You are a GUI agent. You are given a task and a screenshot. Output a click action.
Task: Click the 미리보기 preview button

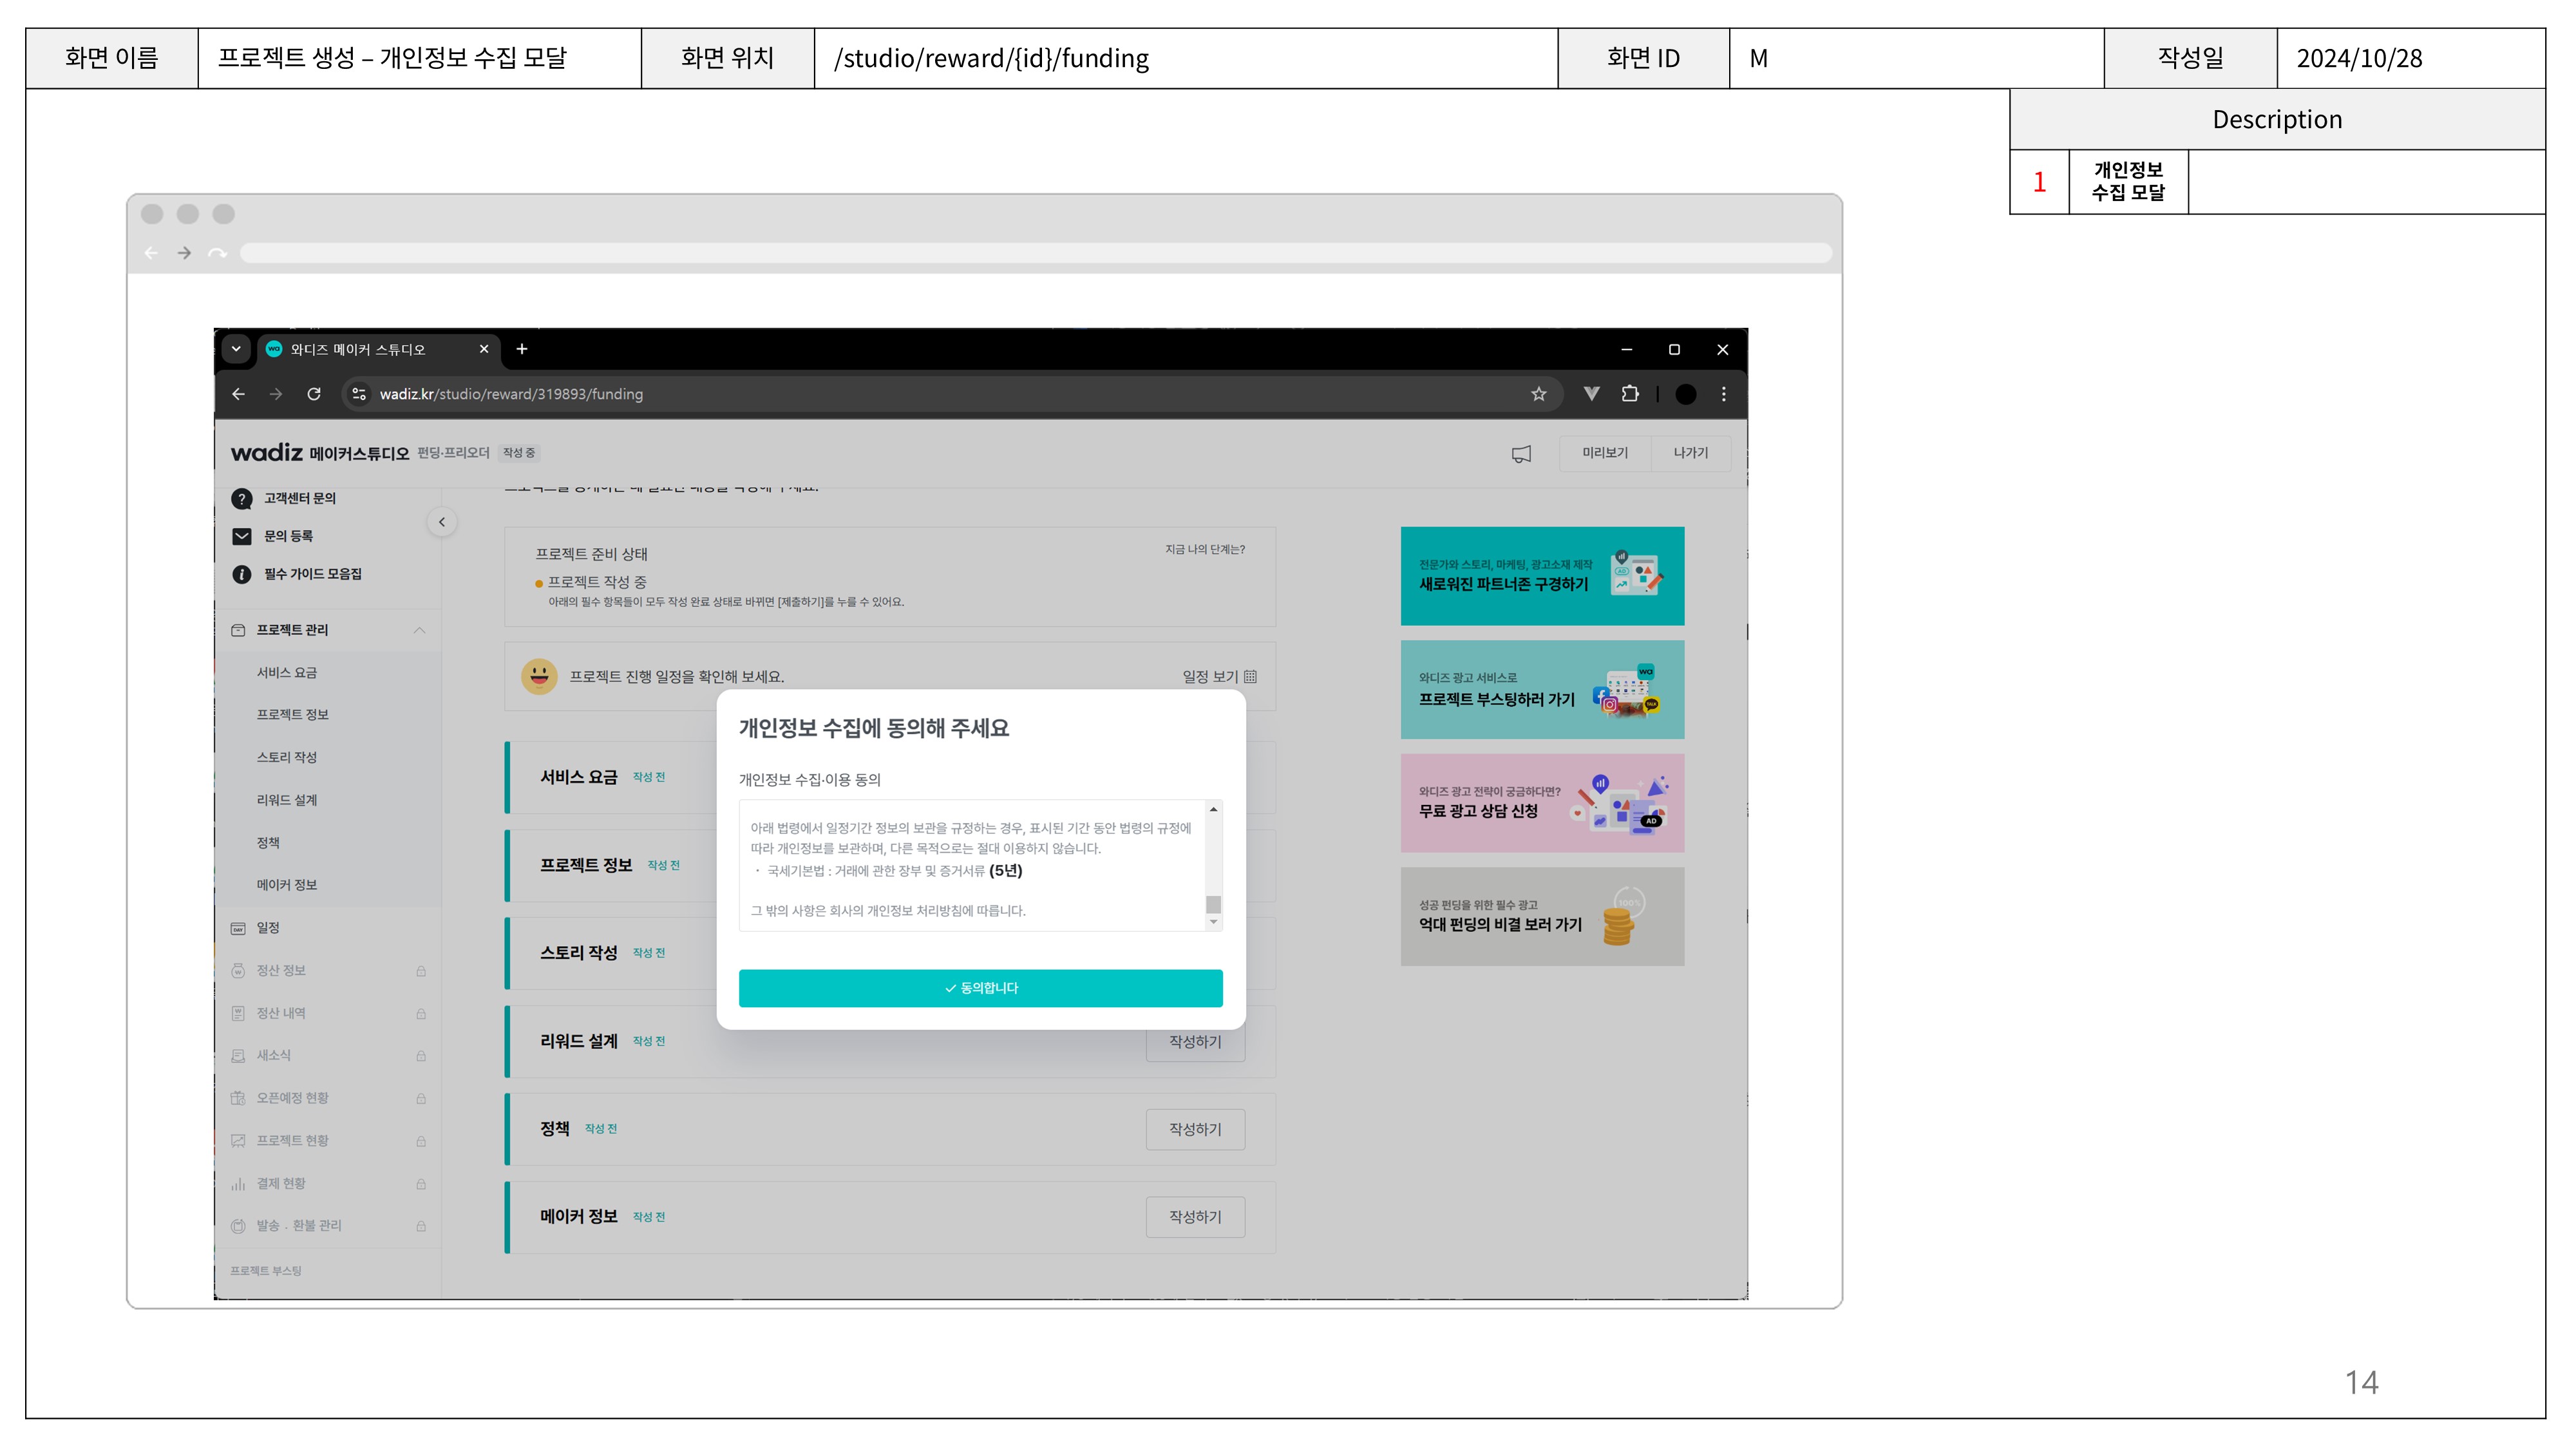[x=1604, y=453]
